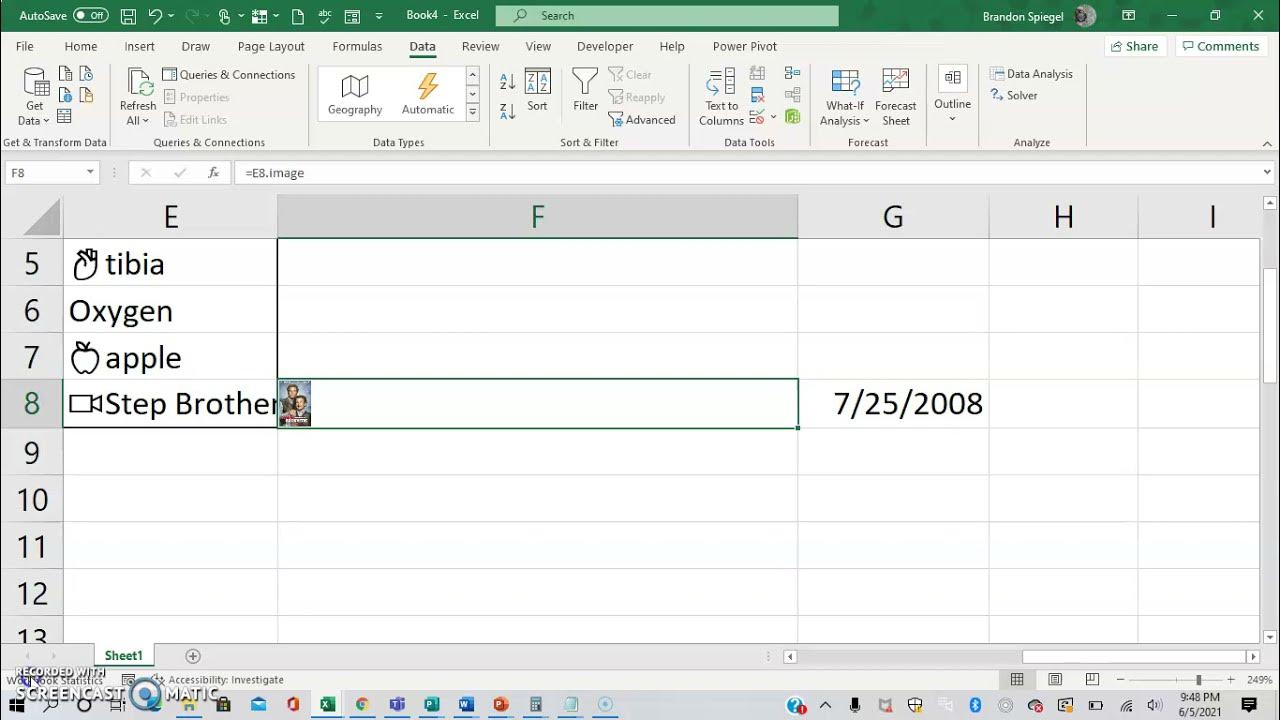Switch to the Home tab
This screenshot has width=1280, height=720.
pyautogui.click(x=81, y=46)
